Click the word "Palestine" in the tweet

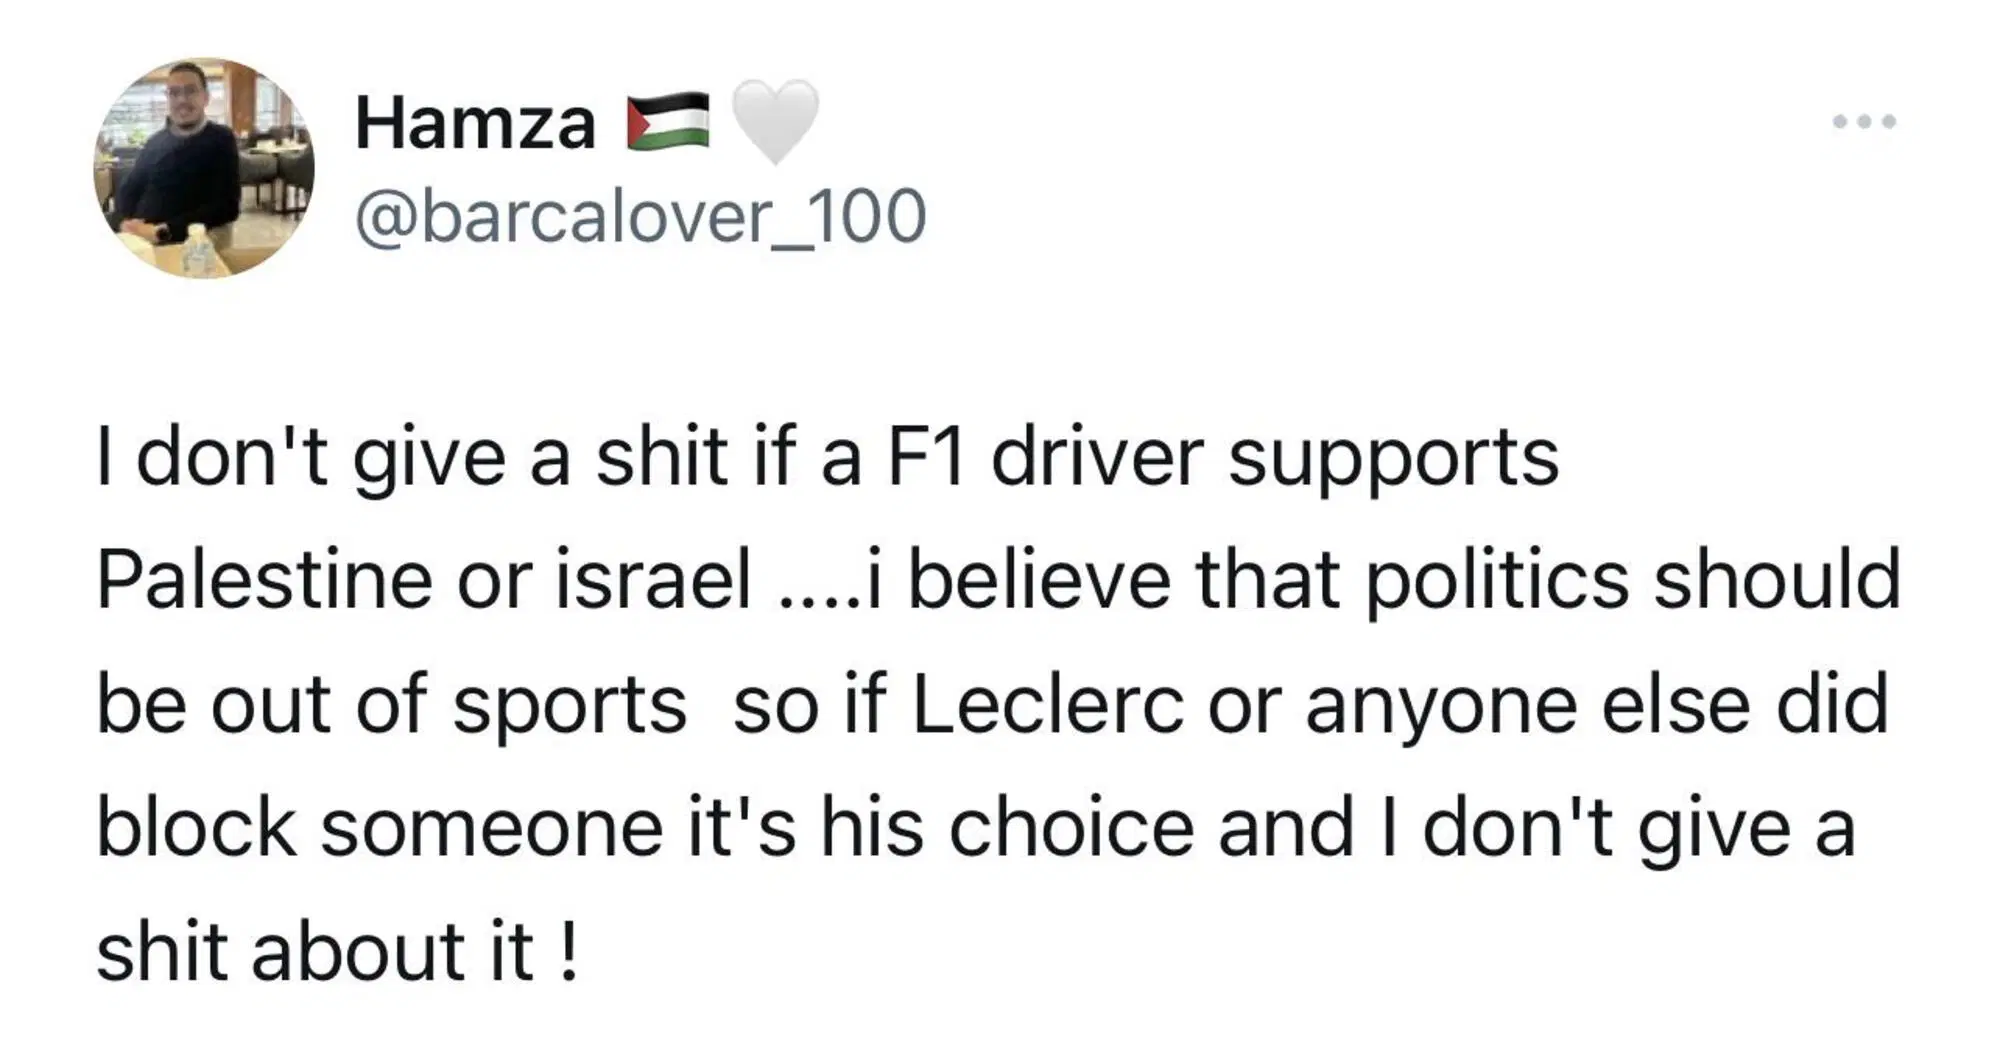pos(264,581)
